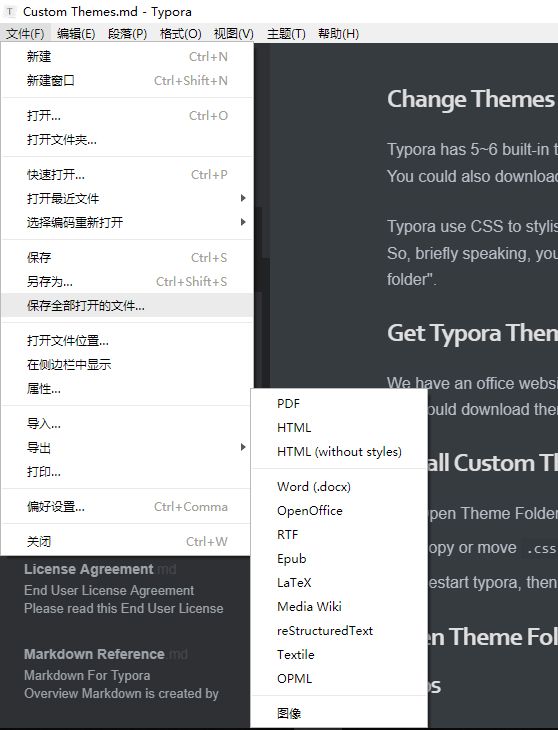Screen dimensions: 558x730
Task: Choose LaTeX export format
Action: point(339,582)
